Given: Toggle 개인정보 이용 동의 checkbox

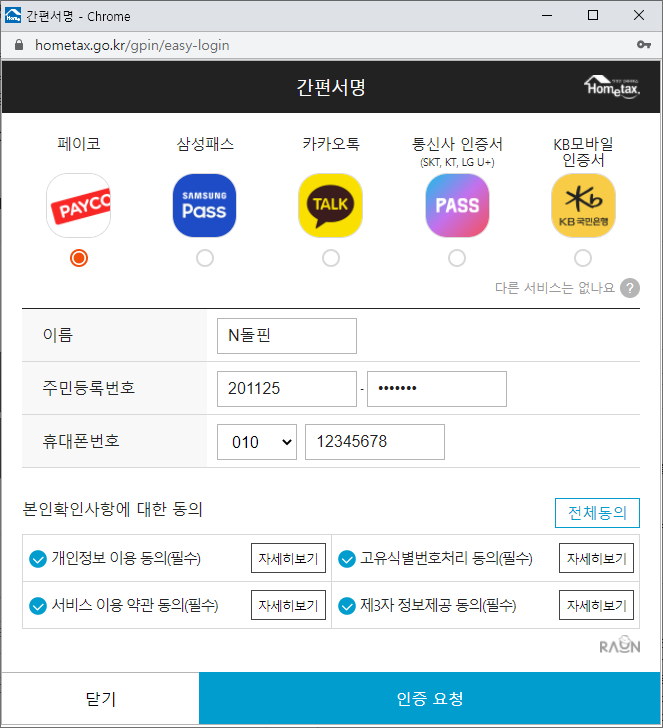Looking at the screenshot, I should coord(38,559).
